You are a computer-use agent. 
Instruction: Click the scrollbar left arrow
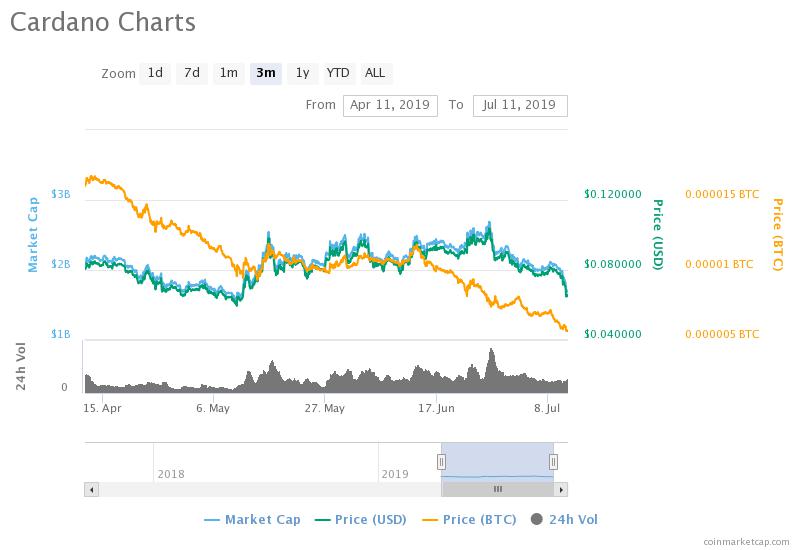click(x=91, y=489)
